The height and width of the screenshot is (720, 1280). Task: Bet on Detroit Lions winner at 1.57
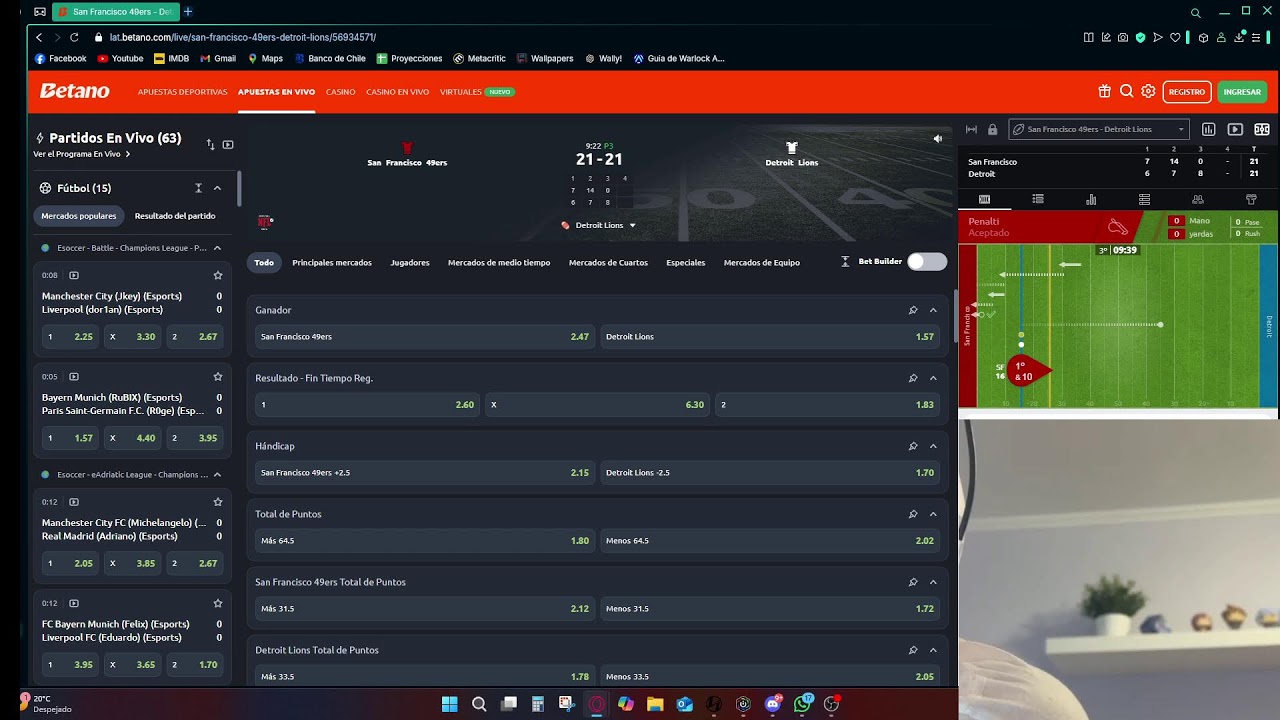[x=769, y=337]
